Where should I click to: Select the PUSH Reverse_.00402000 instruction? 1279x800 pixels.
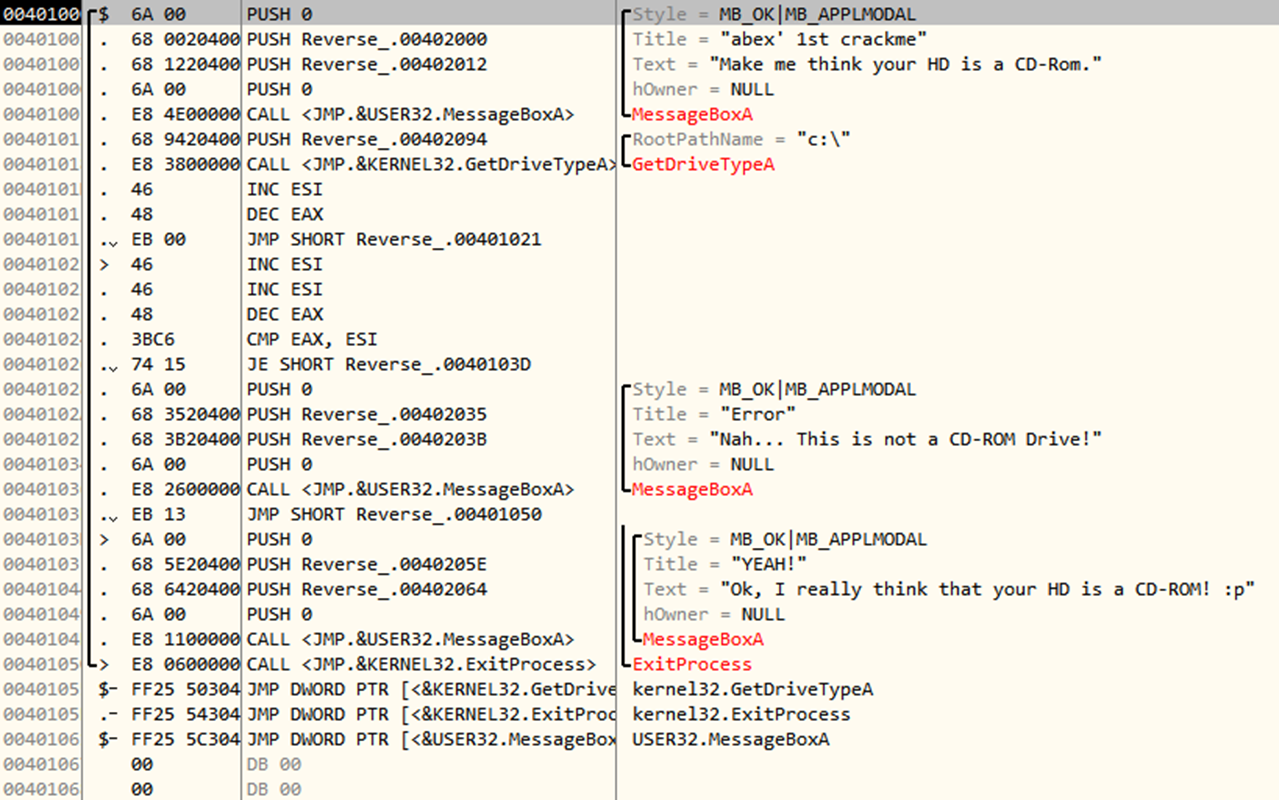click(x=367, y=39)
